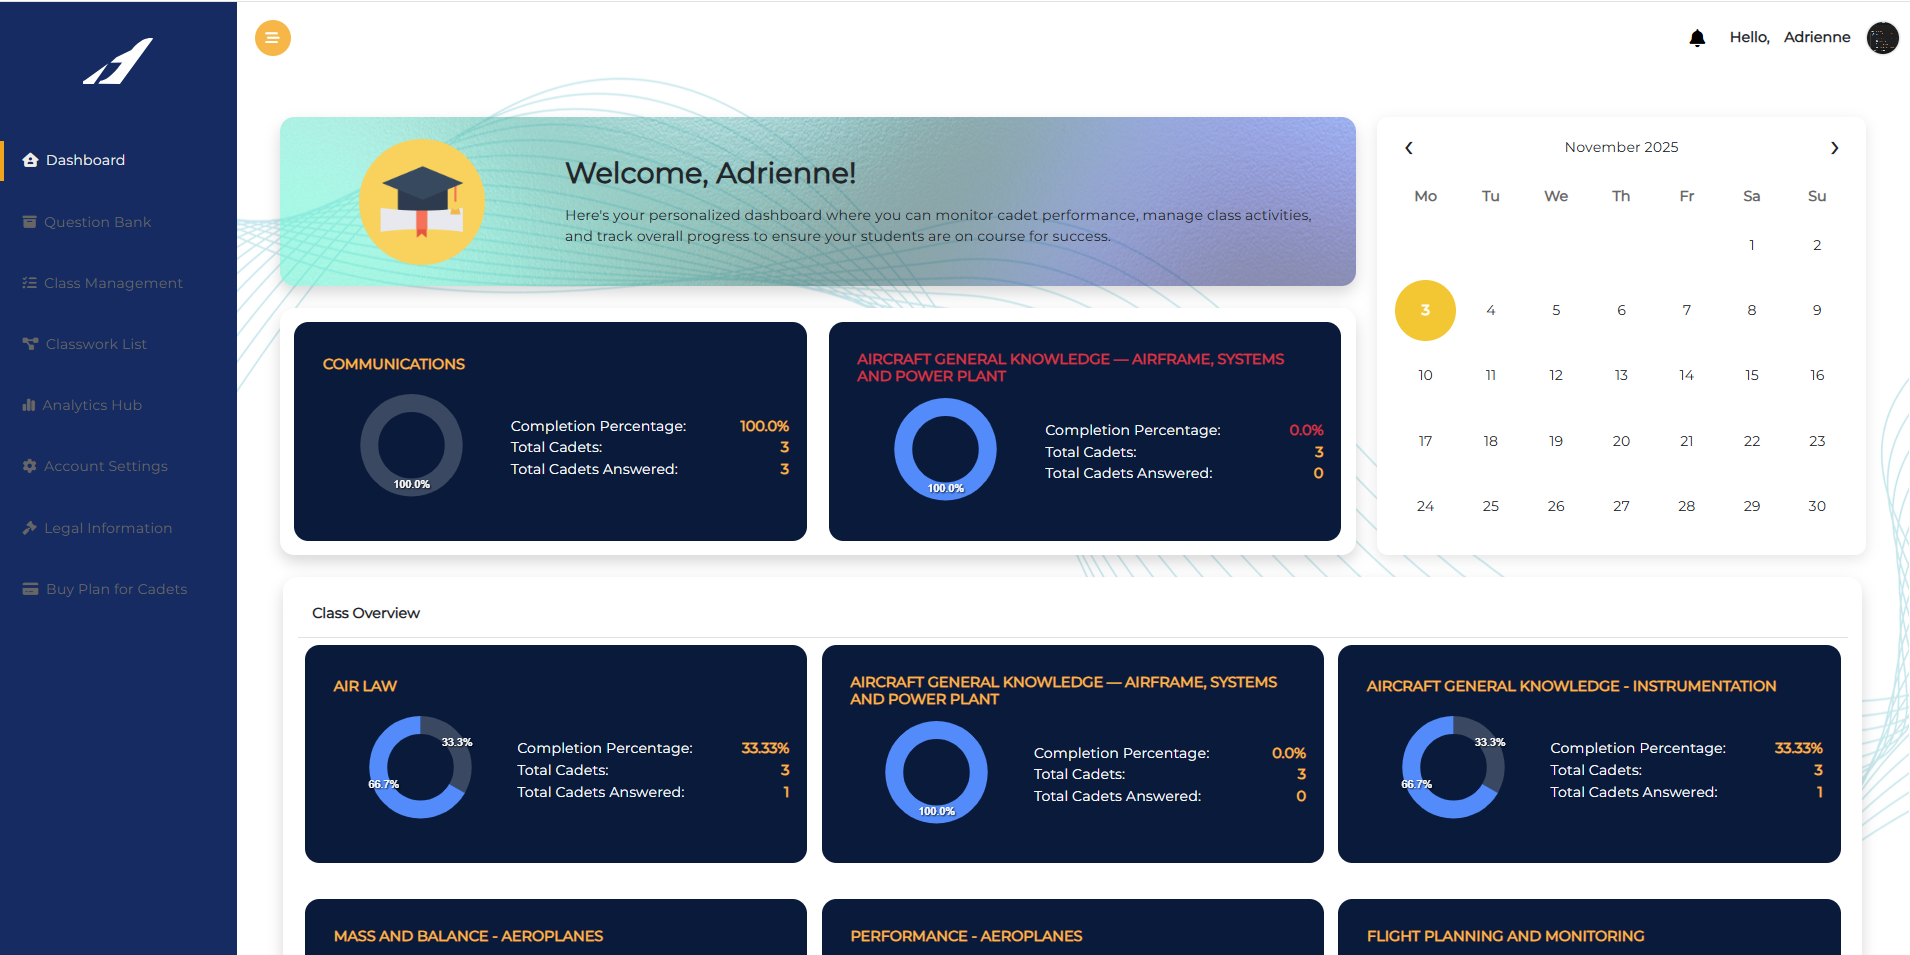The height and width of the screenshot is (955, 1910).
Task: Go to next month in the calendar
Action: click(x=1834, y=147)
